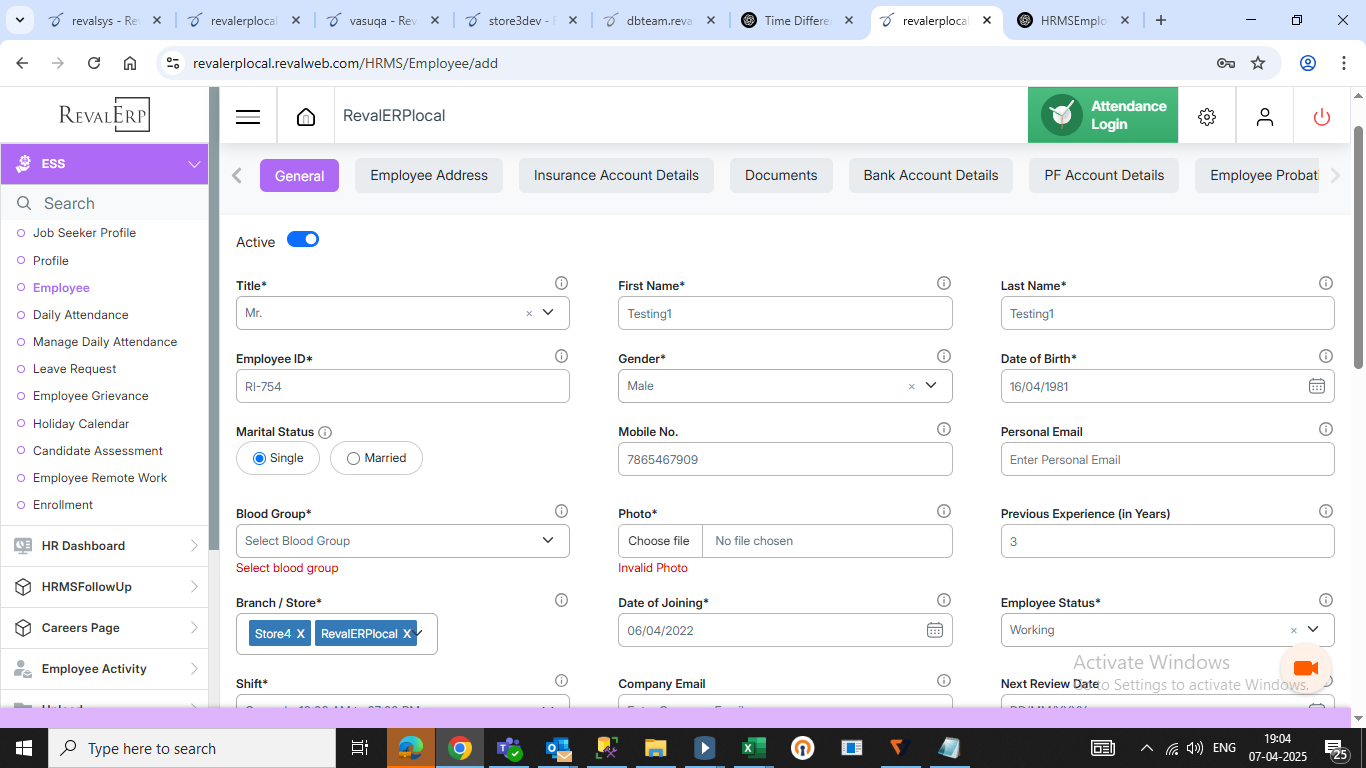Click the Personal Email input field

pos(1167,460)
